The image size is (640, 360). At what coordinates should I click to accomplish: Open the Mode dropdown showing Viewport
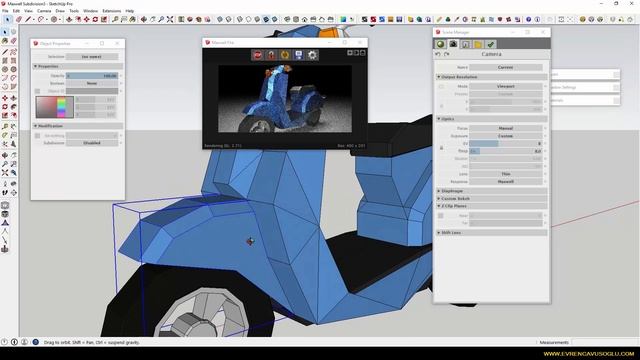pos(506,87)
